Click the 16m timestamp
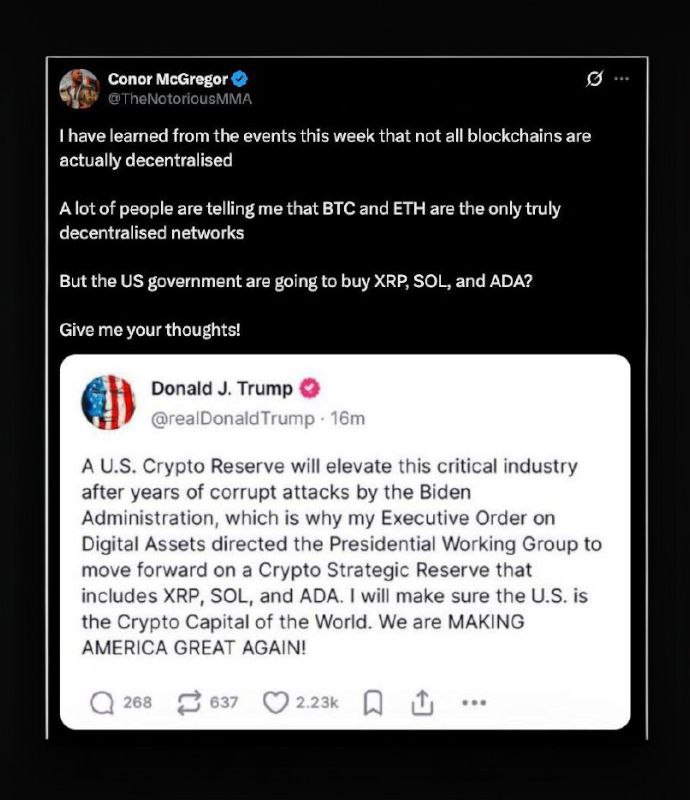 348,418
